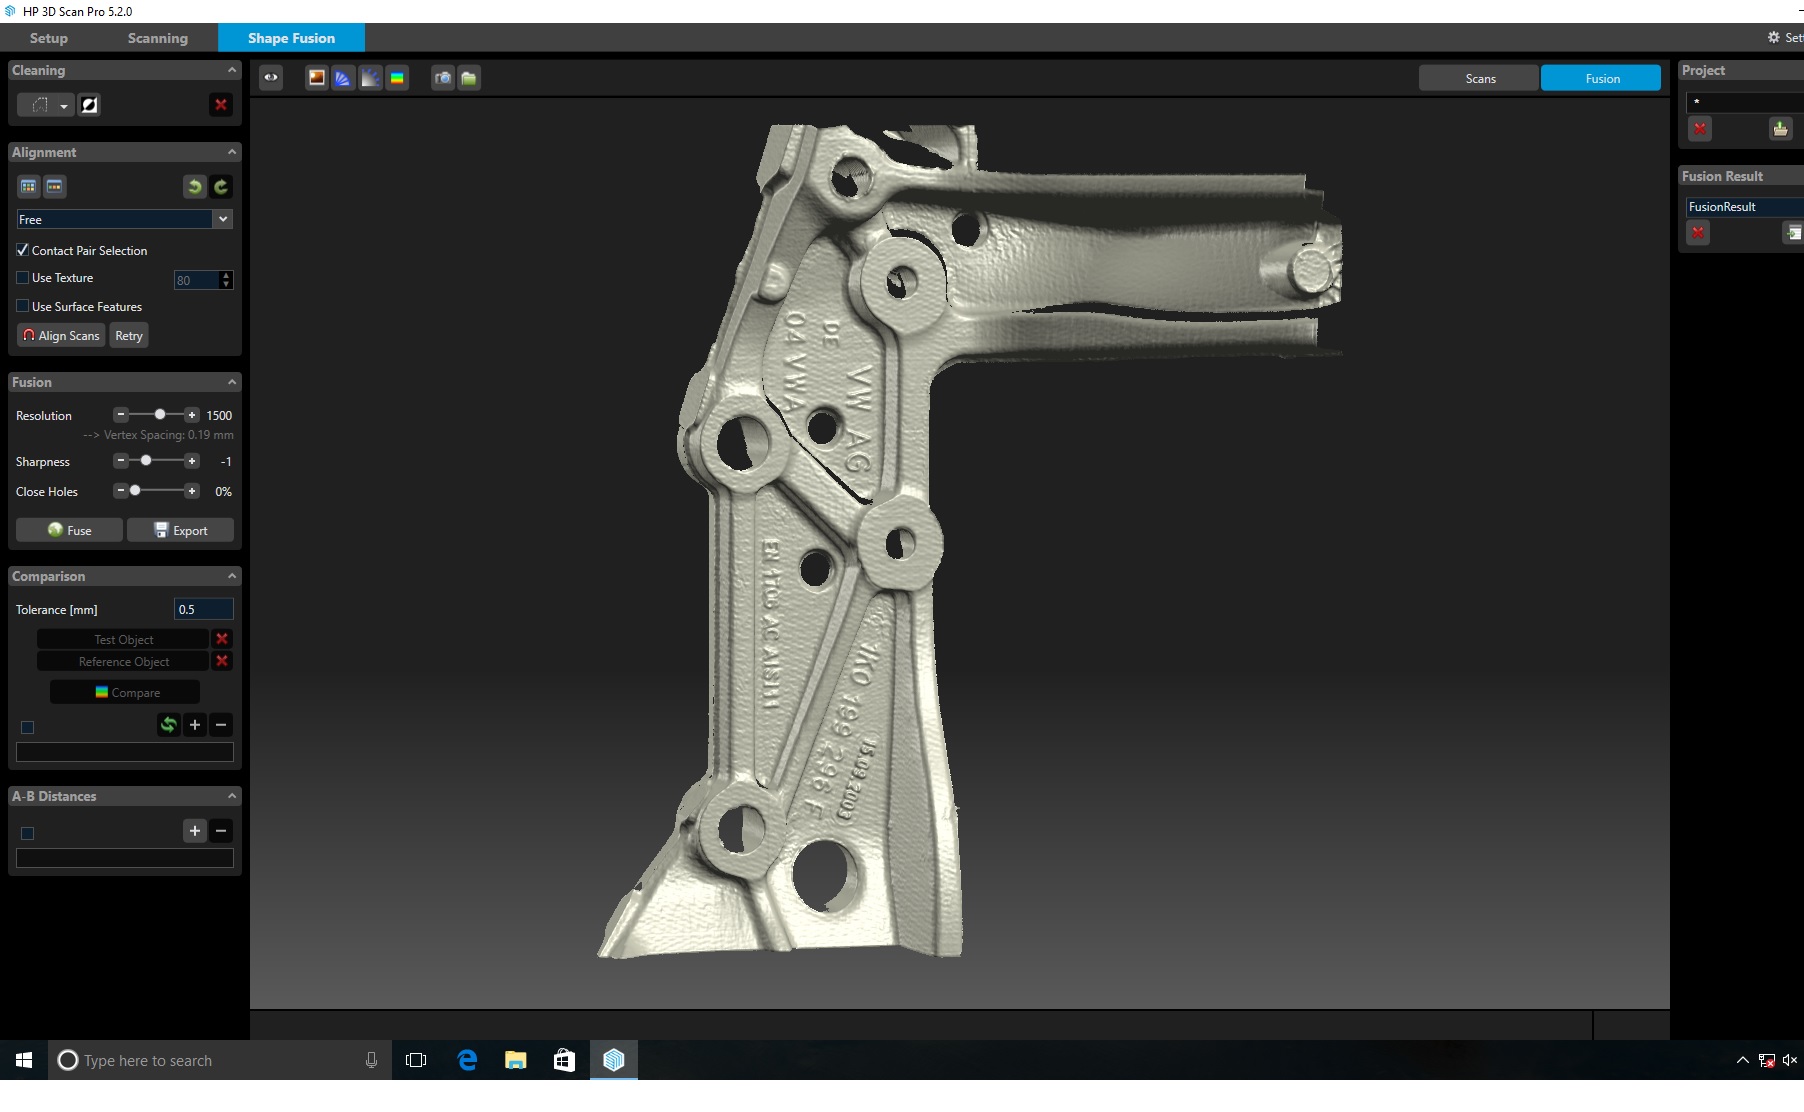Click the Resolution slider handle

[160, 415]
